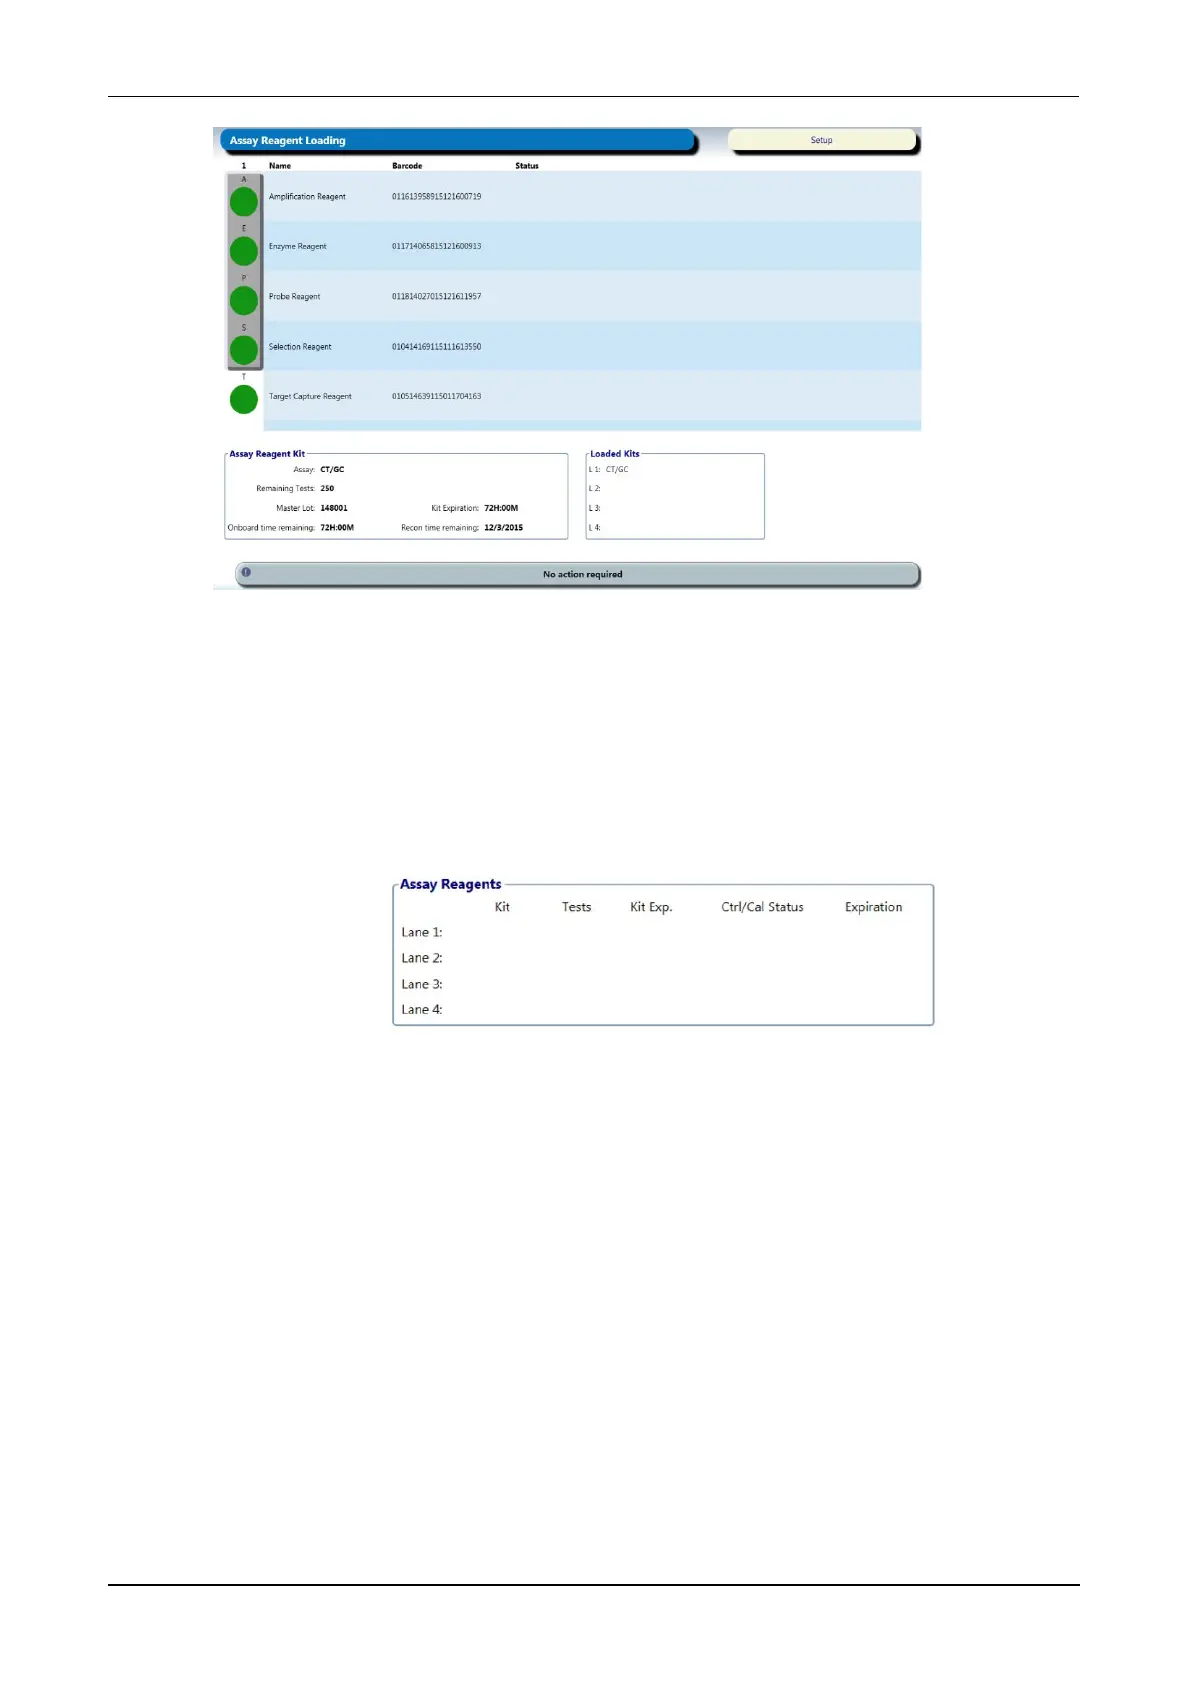Click the Loaded Kits group heading
This screenshot has height=1684, width=1191.
point(615,454)
